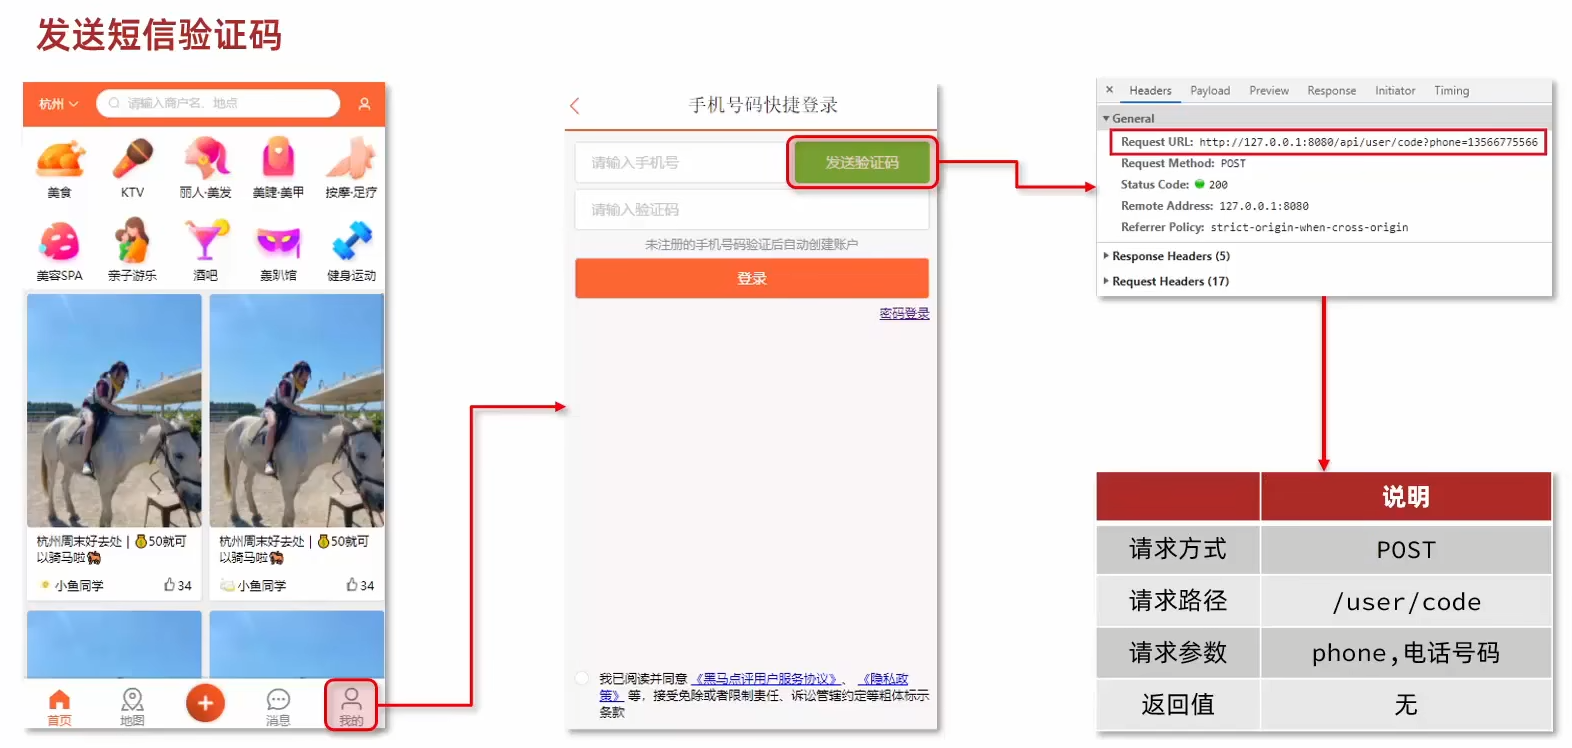Click the 请求方式 table row label
This screenshot has height=748, width=1572.
[1178, 549]
